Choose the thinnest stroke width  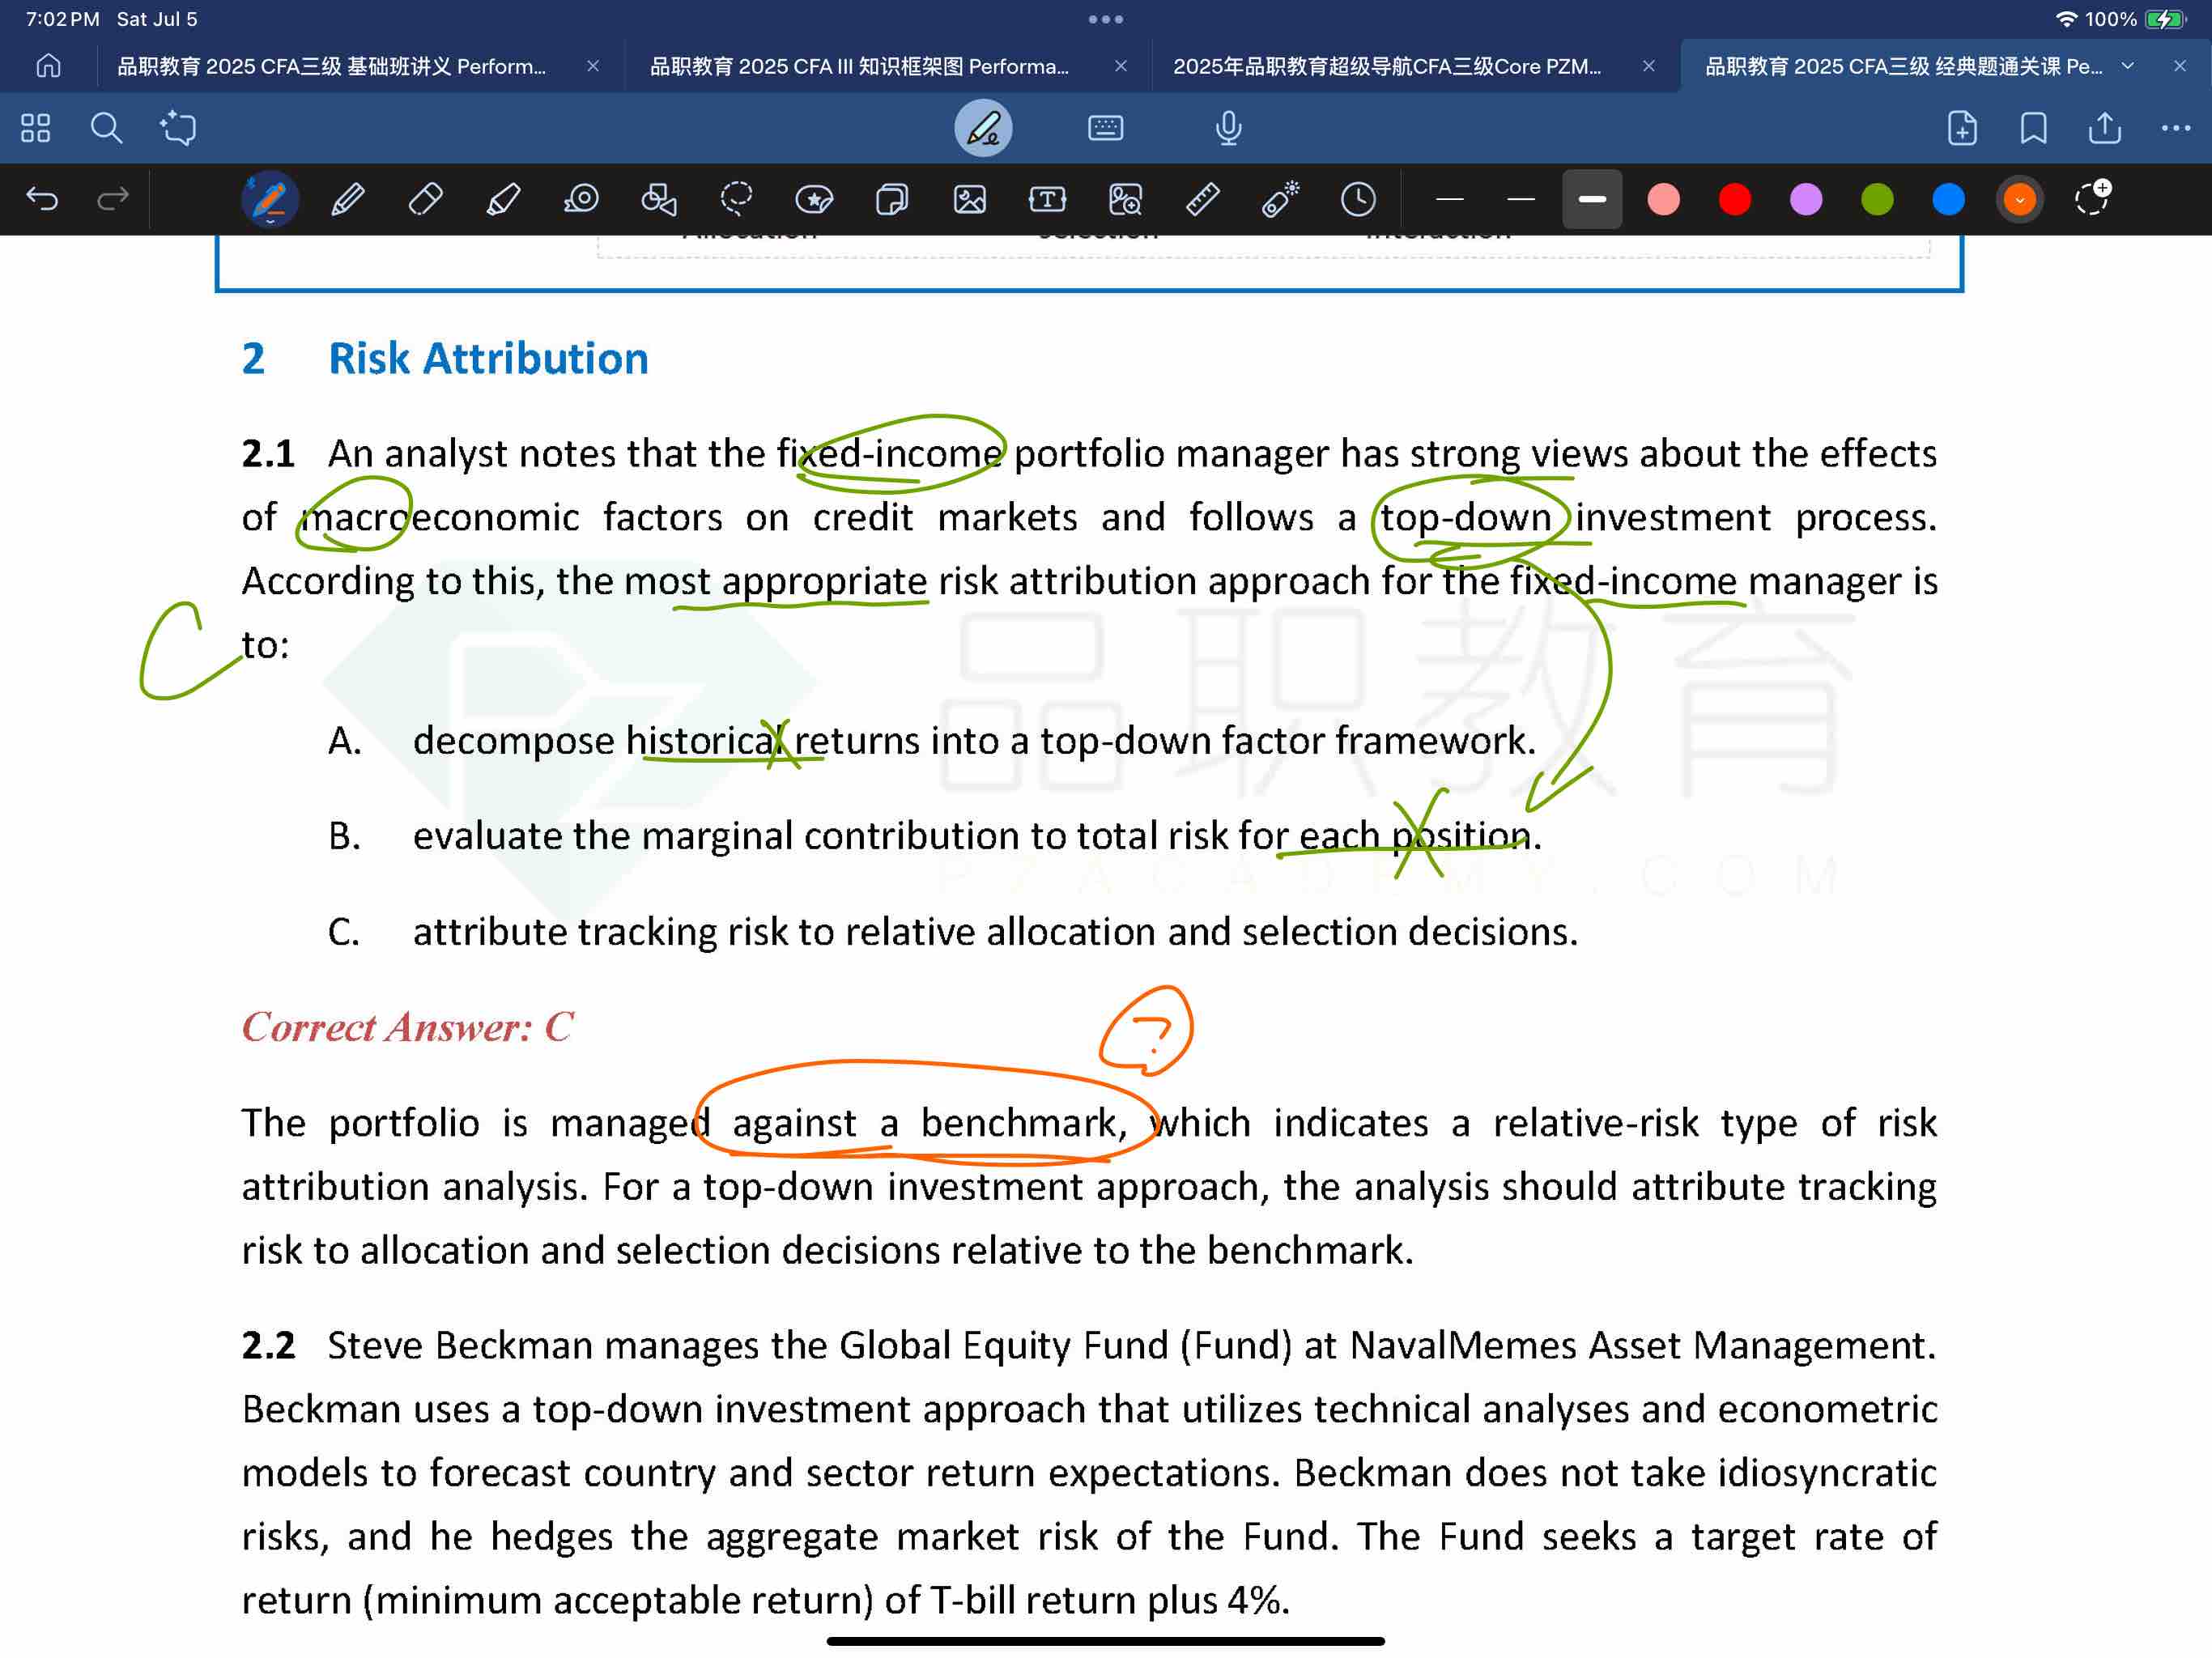tap(1449, 199)
